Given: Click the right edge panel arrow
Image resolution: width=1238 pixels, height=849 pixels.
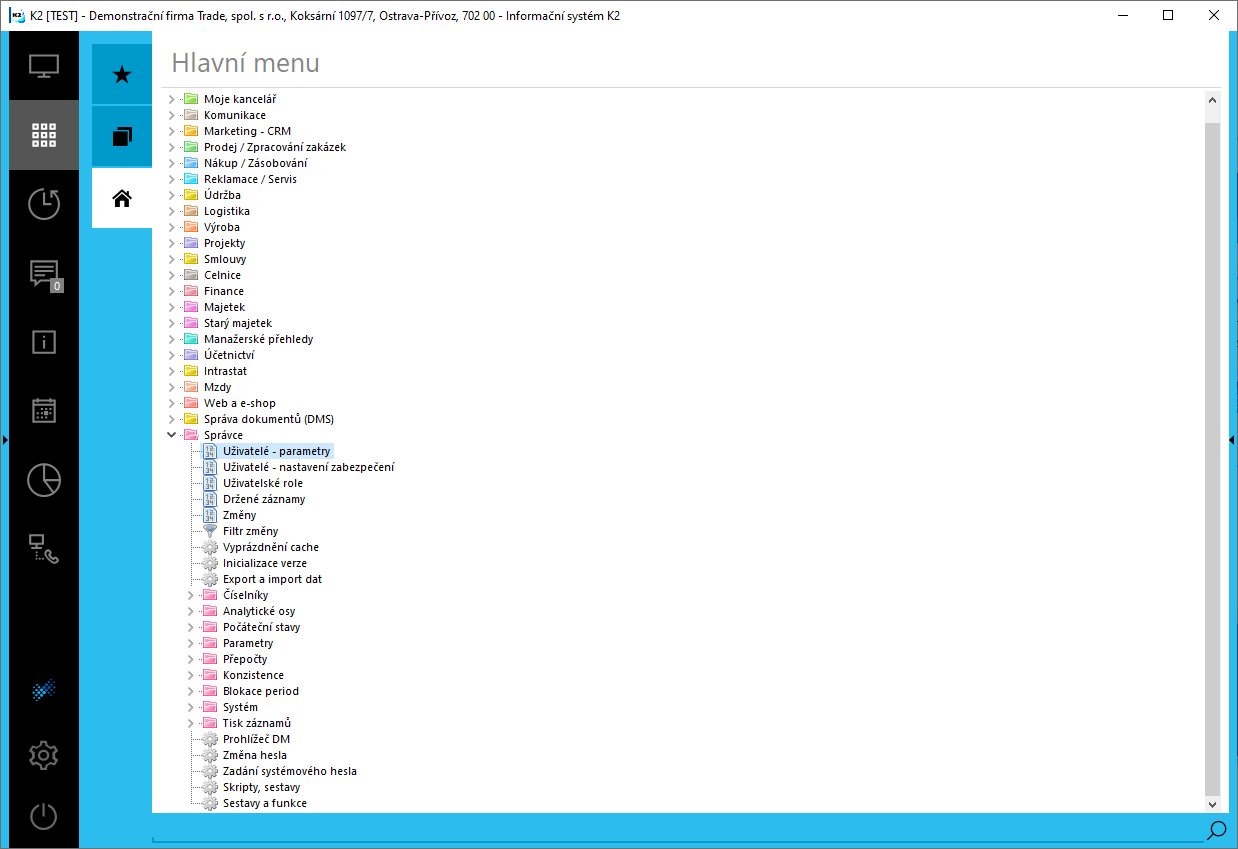Looking at the screenshot, I should (x=1232, y=440).
